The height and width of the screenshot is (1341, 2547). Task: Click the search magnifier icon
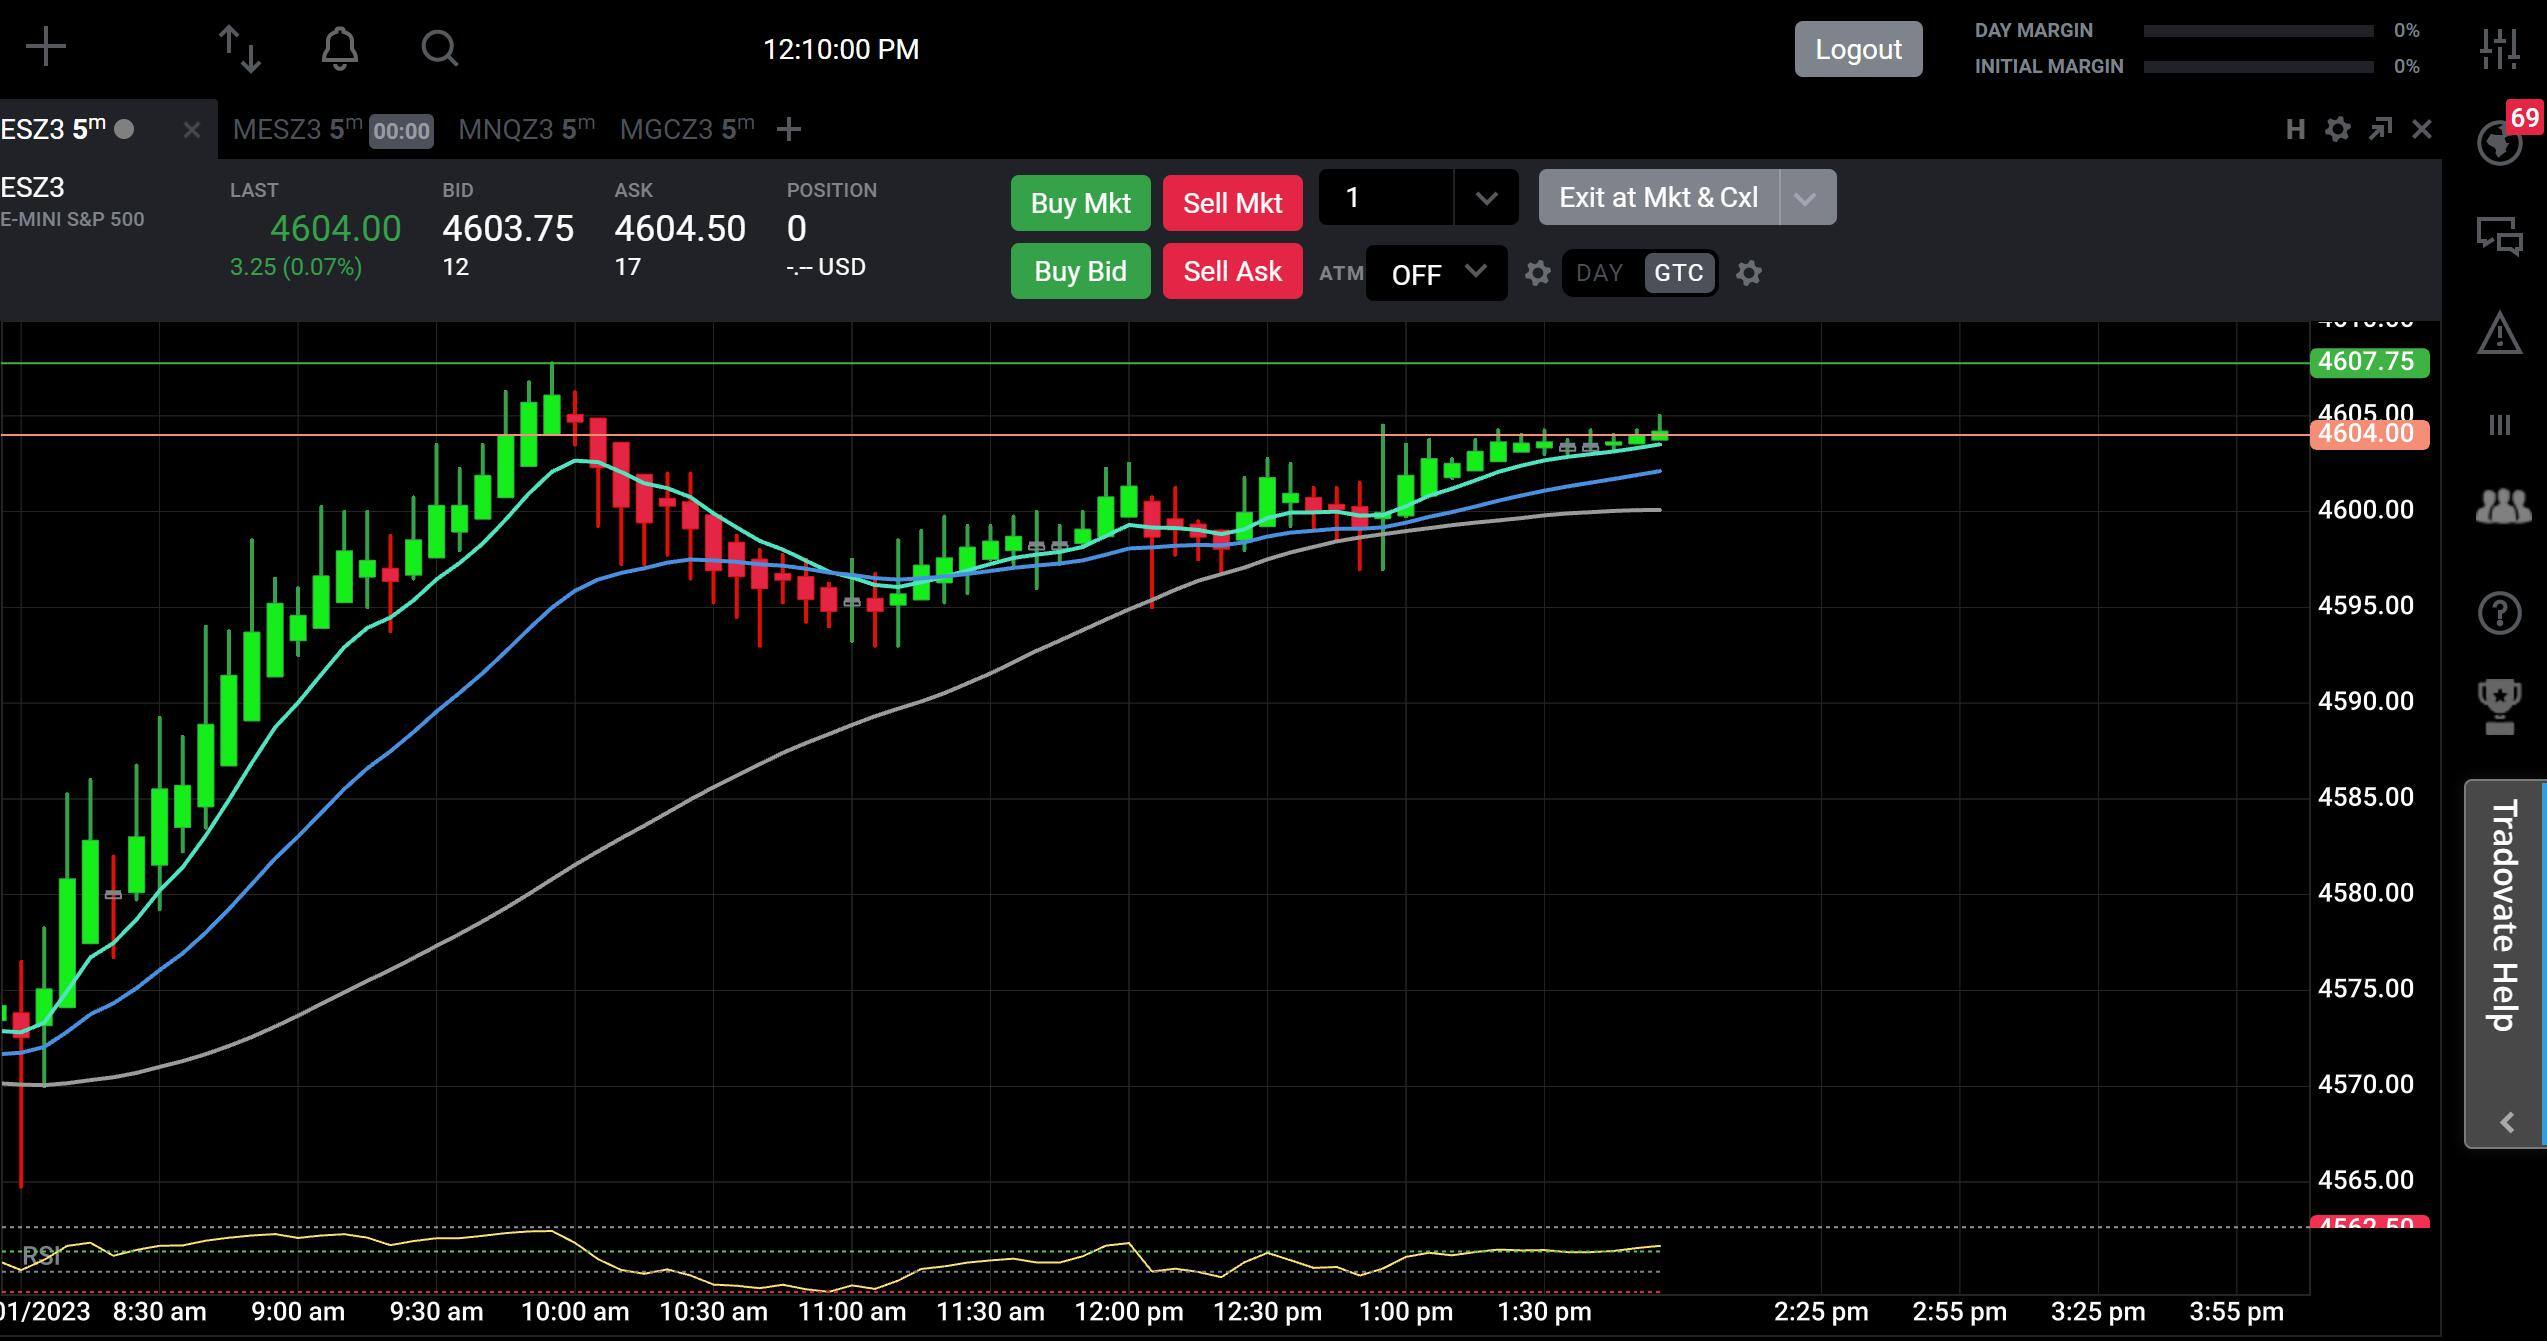tap(439, 48)
